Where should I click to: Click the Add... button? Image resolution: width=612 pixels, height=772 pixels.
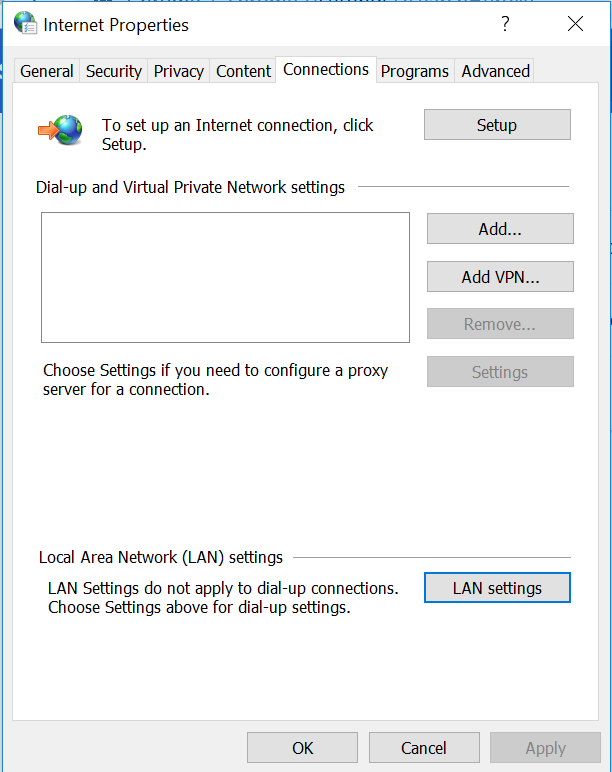coord(500,229)
